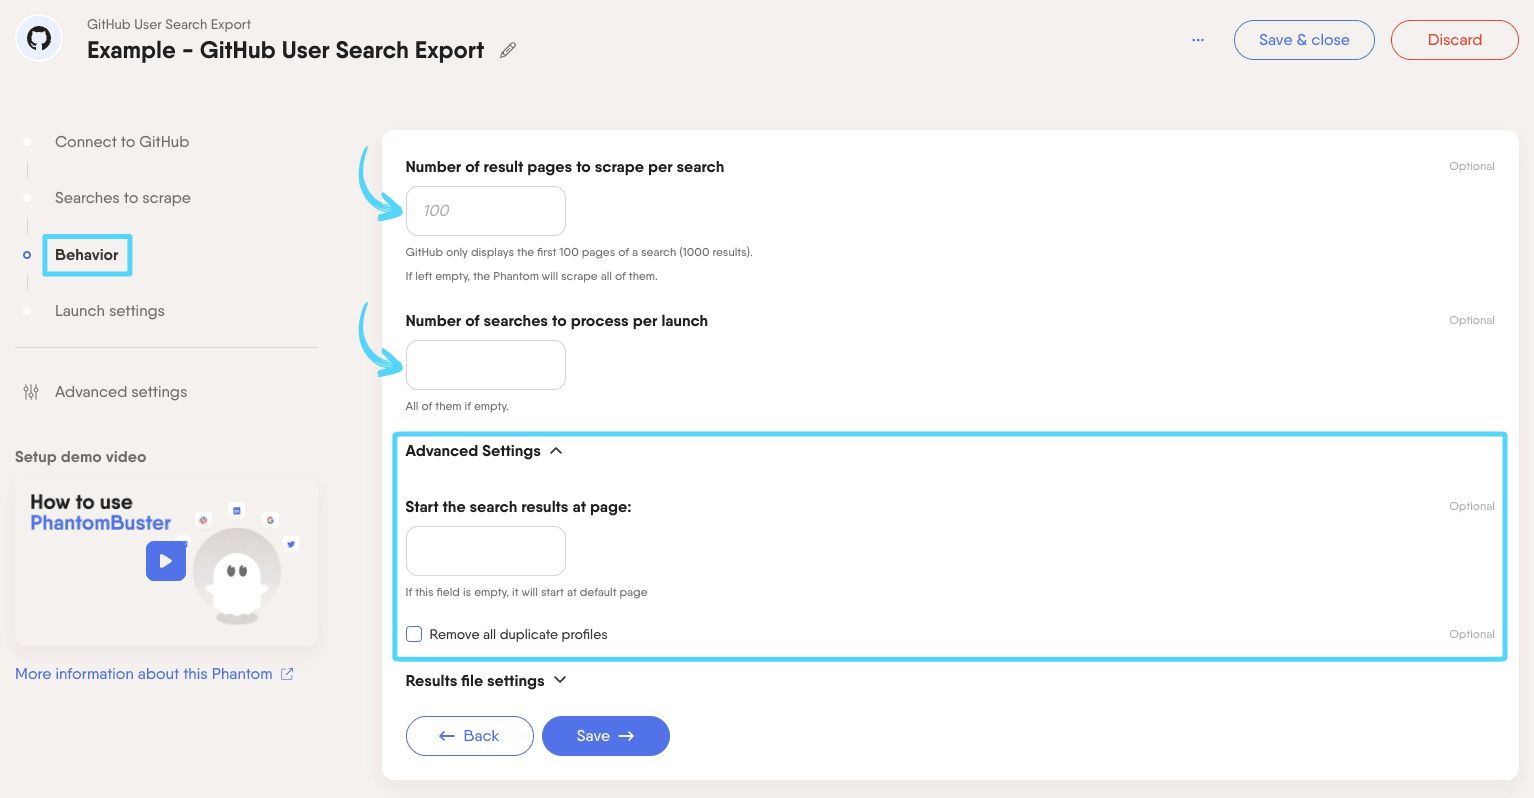Focus the searches per launch field

click(x=486, y=365)
